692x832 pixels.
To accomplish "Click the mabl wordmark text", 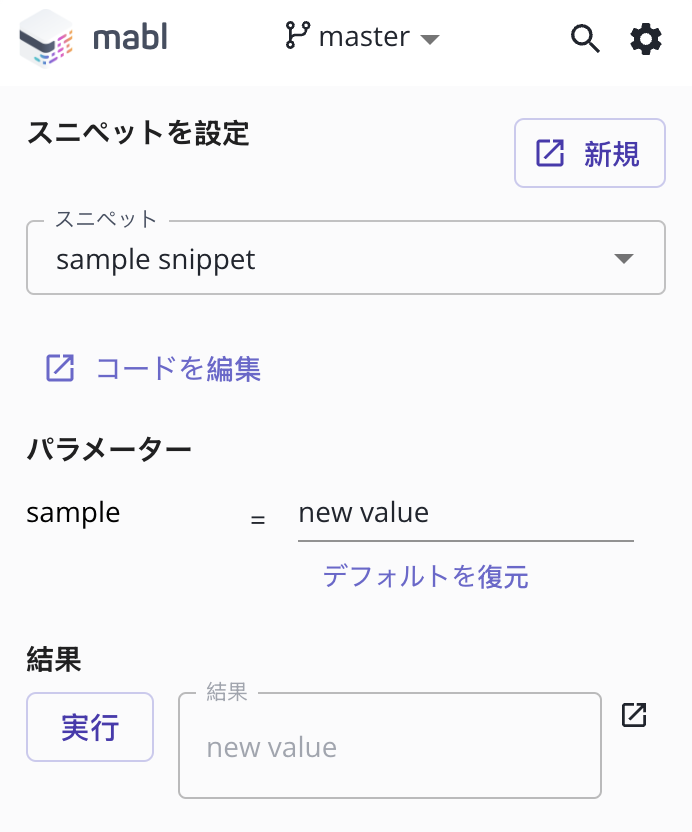I will click(131, 37).
